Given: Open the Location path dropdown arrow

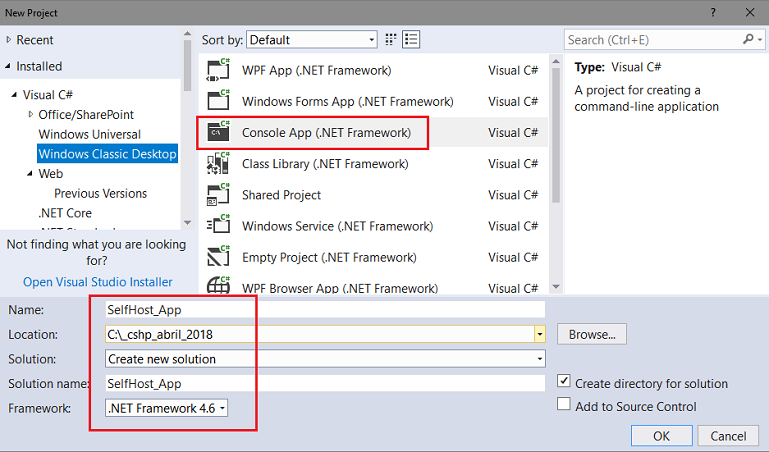Looking at the screenshot, I should click(539, 334).
